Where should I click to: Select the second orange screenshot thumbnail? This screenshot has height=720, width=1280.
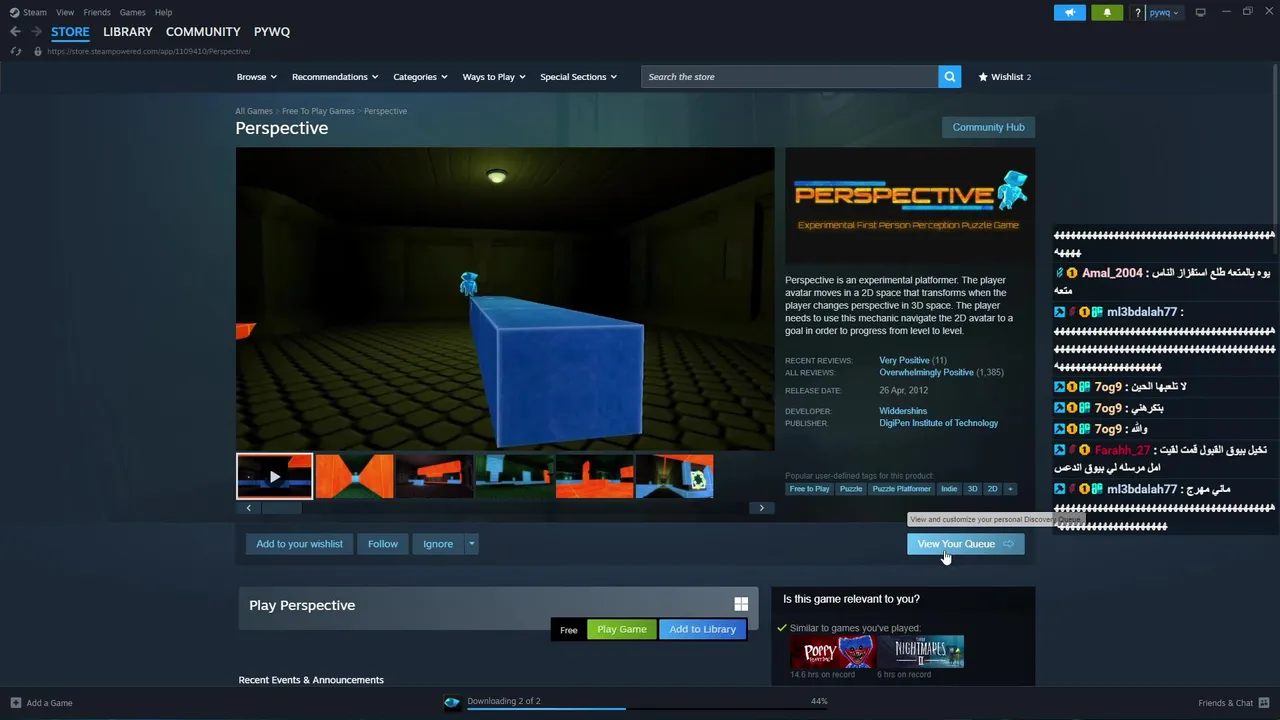click(x=435, y=476)
